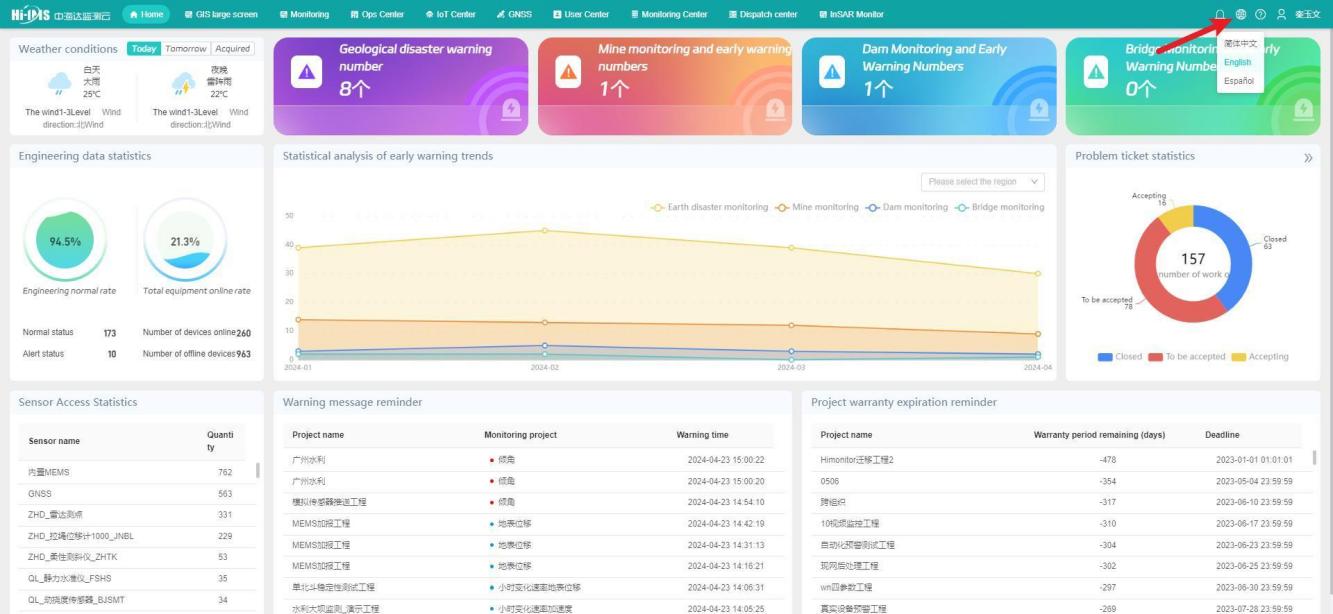Expand Problem ticket statistics with double chevron

pyautogui.click(x=1308, y=158)
